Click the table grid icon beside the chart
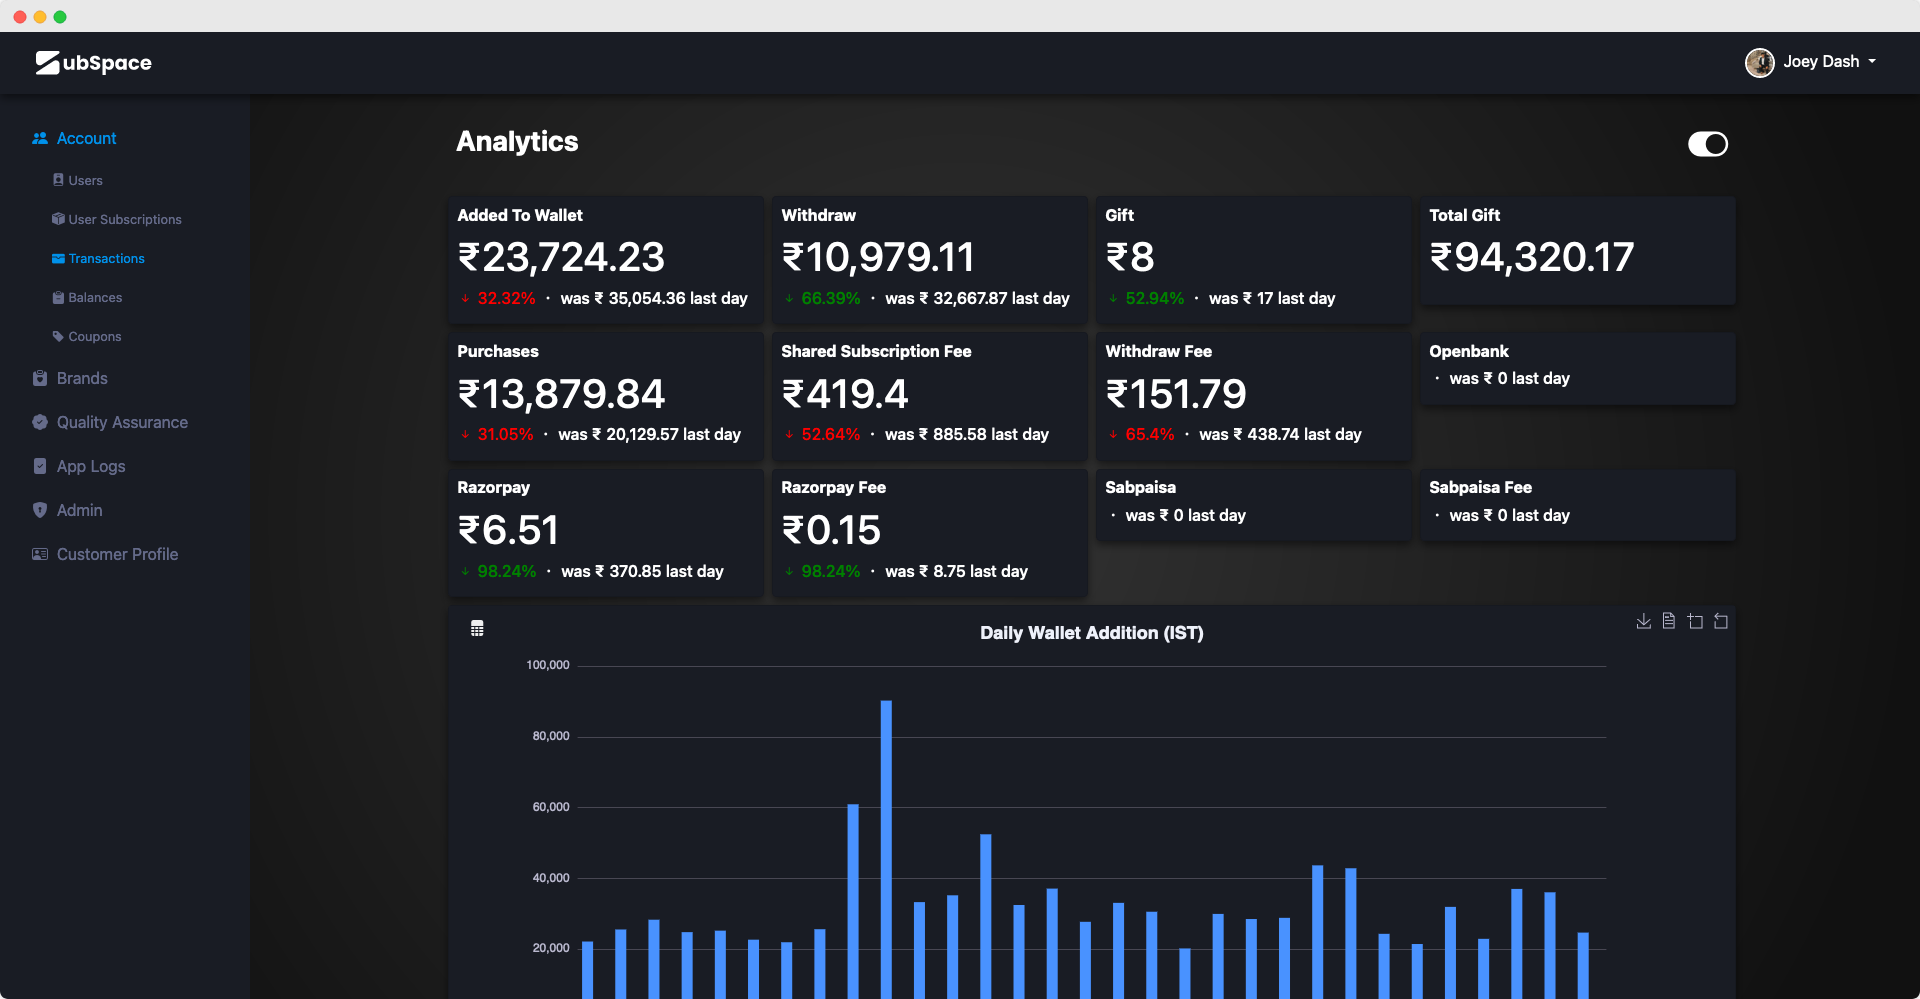This screenshot has height=999, width=1920. tap(477, 628)
